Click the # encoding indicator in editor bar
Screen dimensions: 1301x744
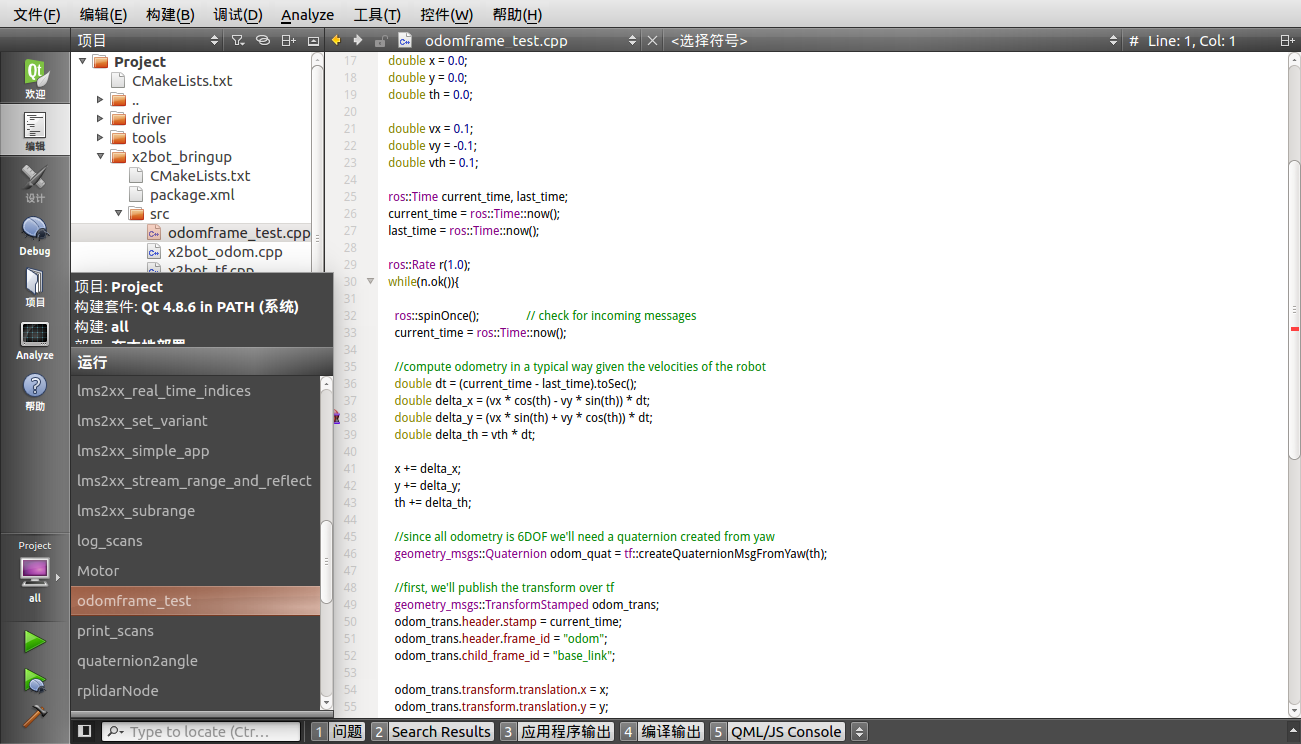1134,40
